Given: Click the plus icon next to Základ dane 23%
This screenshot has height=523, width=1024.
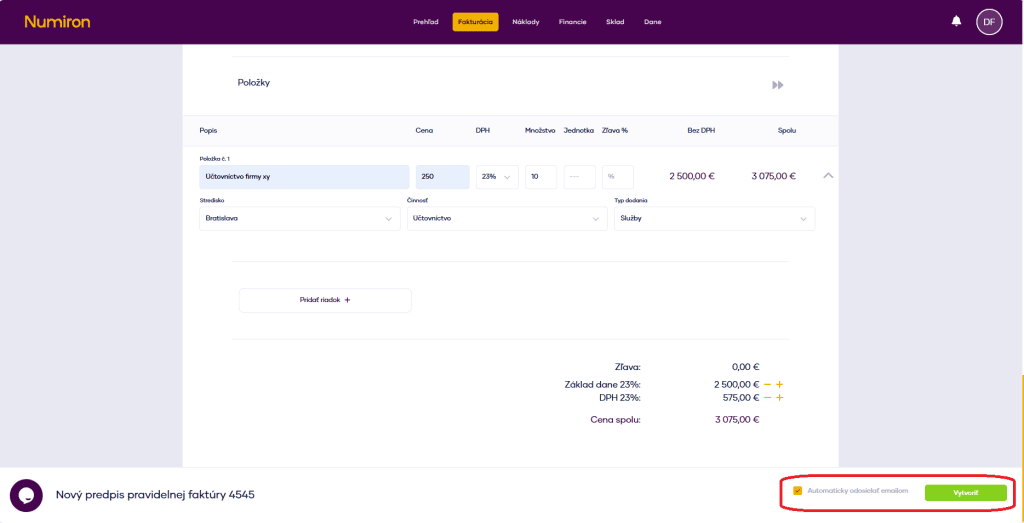Looking at the screenshot, I should pos(779,384).
